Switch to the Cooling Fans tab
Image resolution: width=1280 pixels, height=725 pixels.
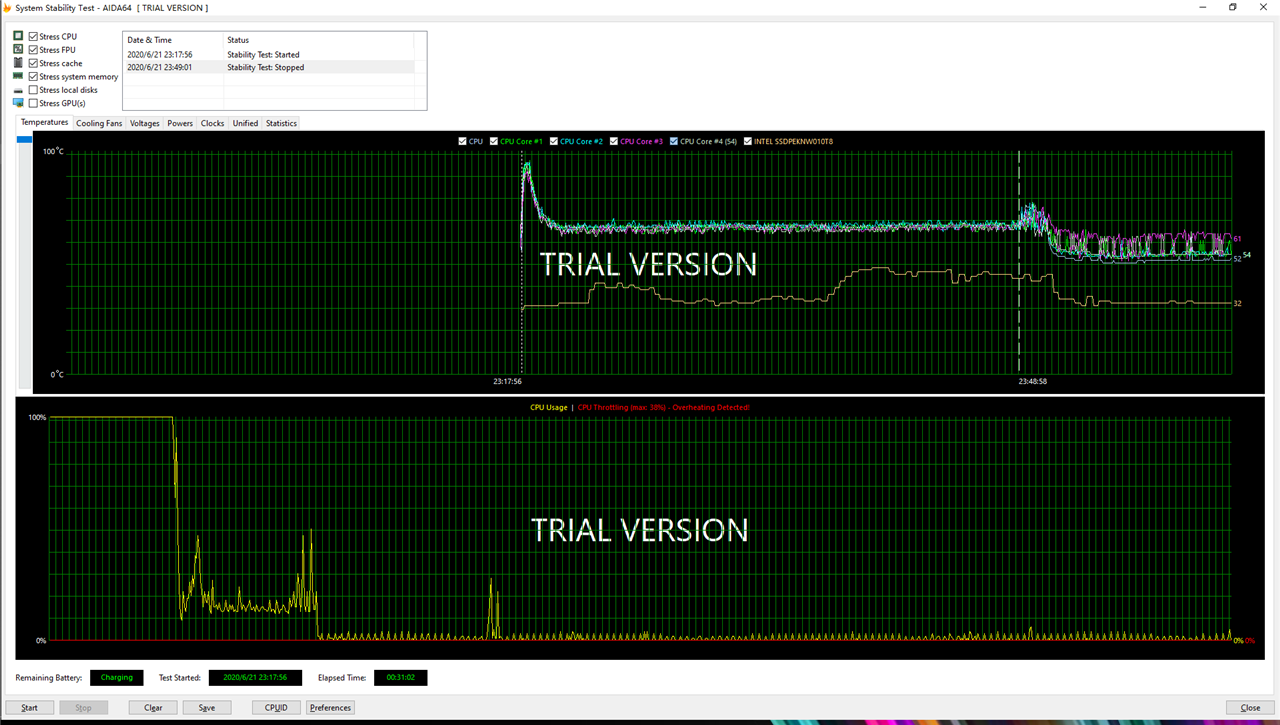(x=99, y=123)
